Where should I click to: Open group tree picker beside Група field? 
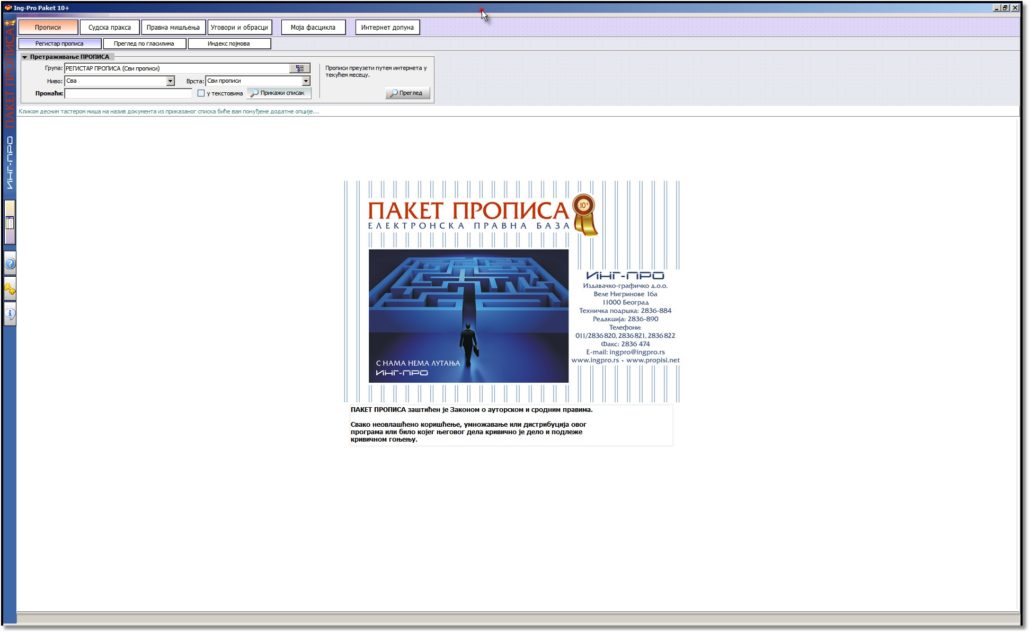[300, 68]
